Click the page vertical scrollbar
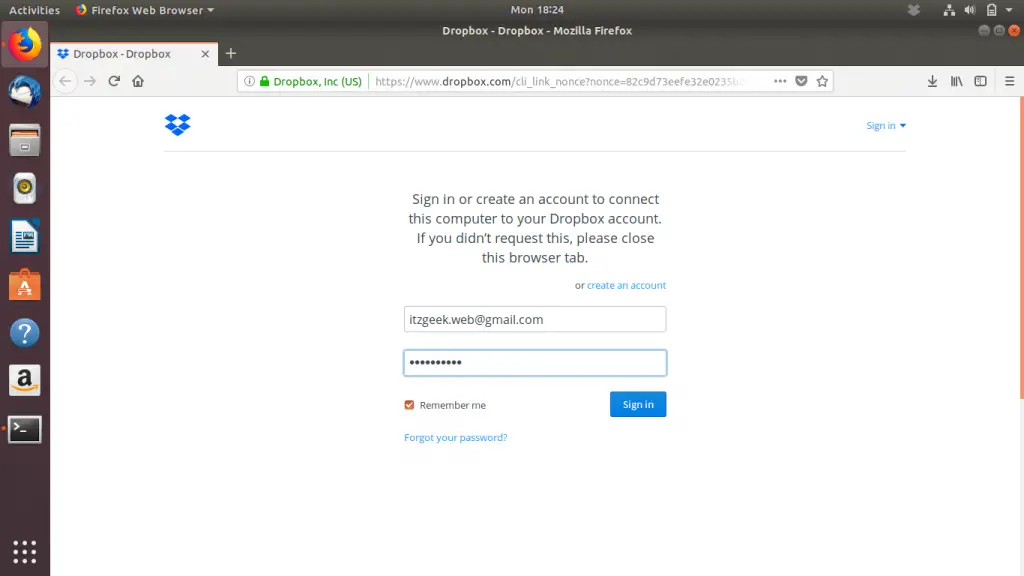 [1021, 248]
